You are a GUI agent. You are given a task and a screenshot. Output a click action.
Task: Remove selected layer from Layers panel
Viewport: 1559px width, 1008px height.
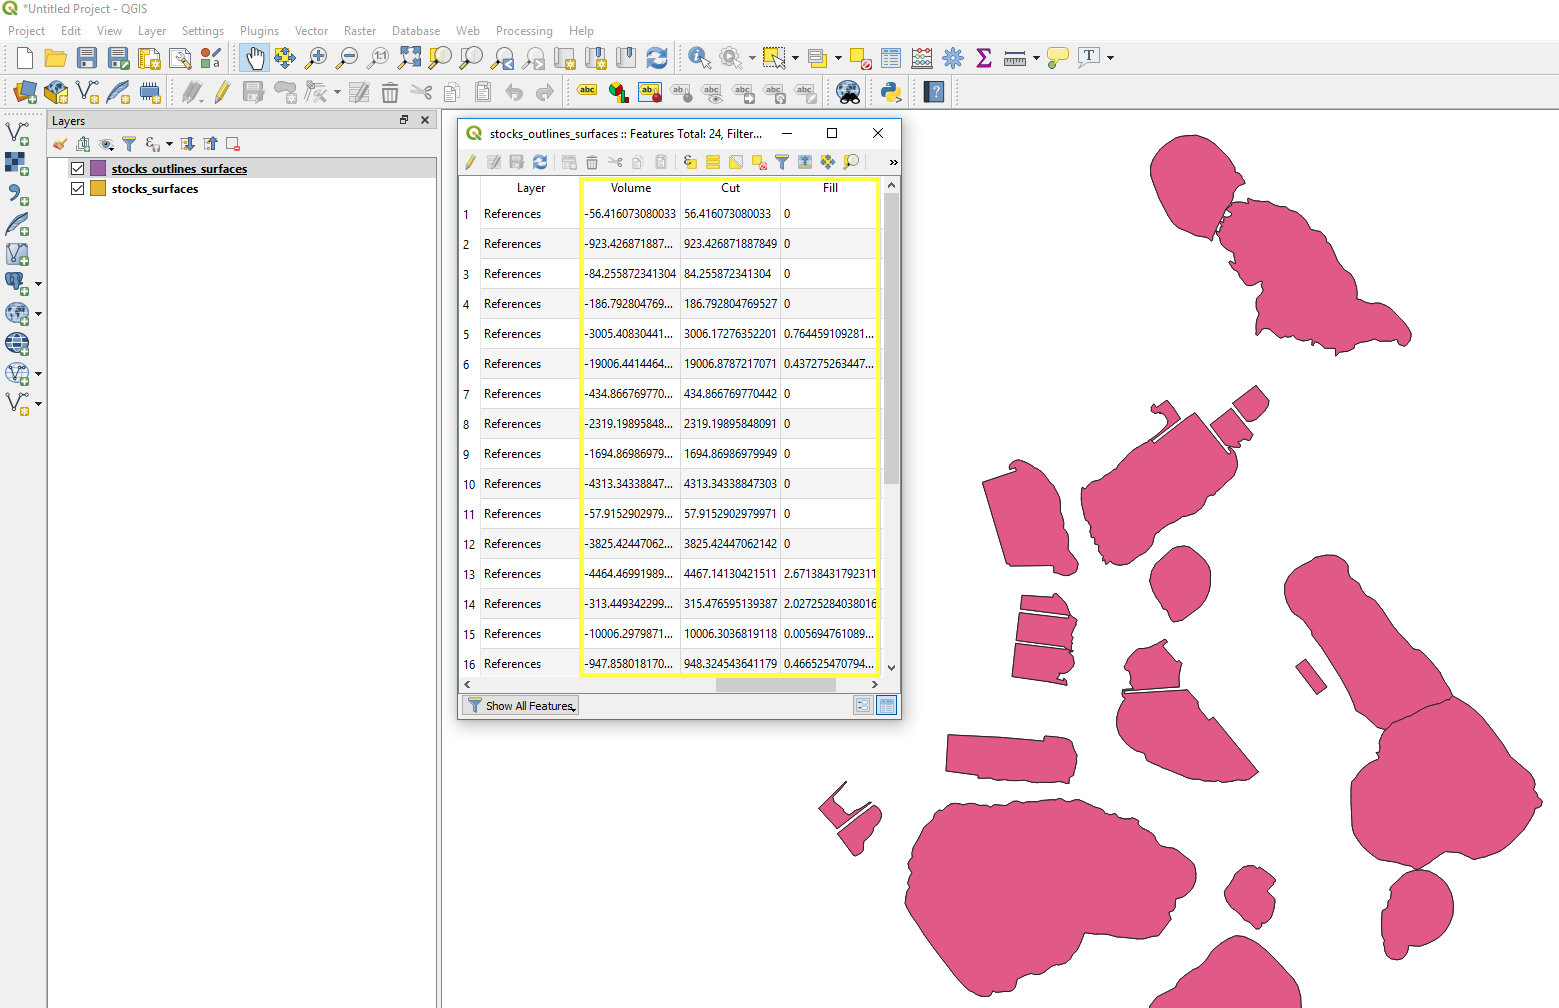pyautogui.click(x=233, y=144)
